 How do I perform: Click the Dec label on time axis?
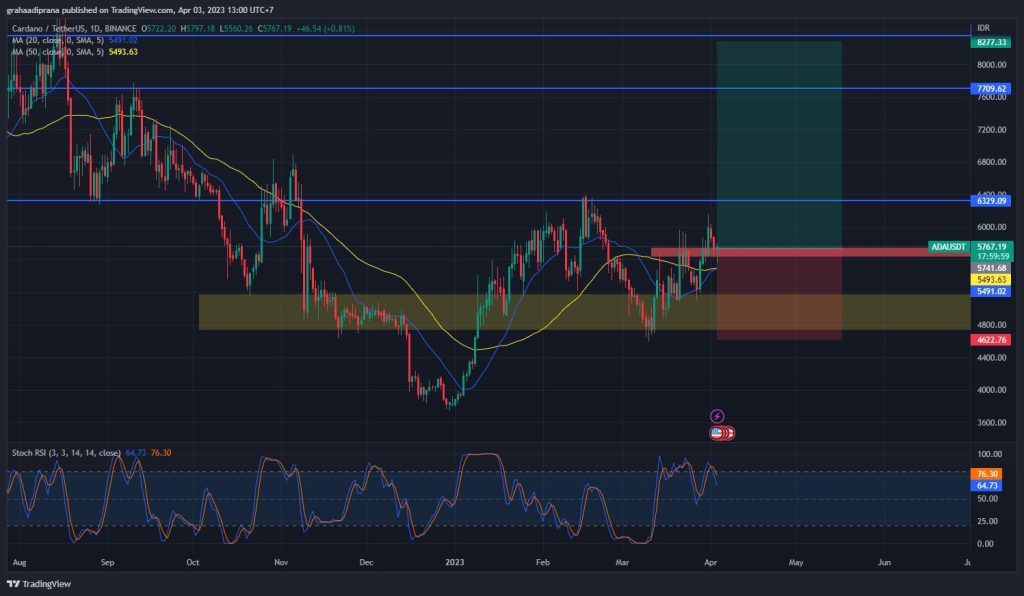click(x=366, y=562)
